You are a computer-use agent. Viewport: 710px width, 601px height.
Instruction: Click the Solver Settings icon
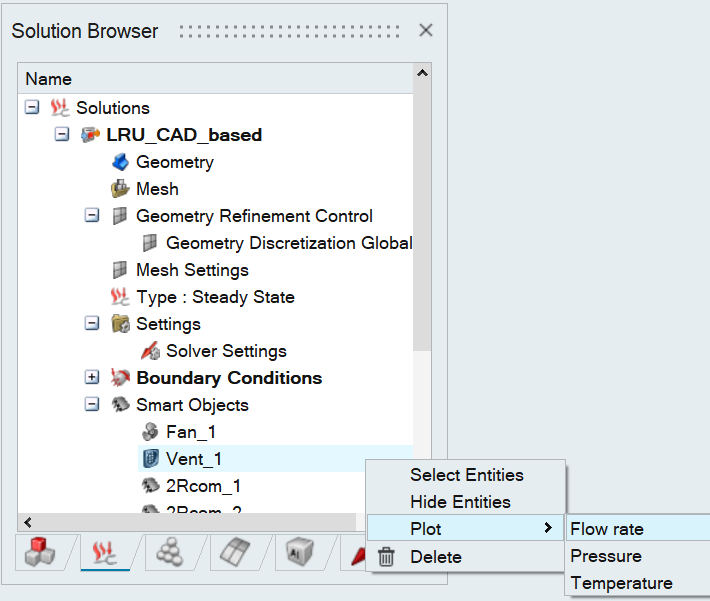(150, 351)
